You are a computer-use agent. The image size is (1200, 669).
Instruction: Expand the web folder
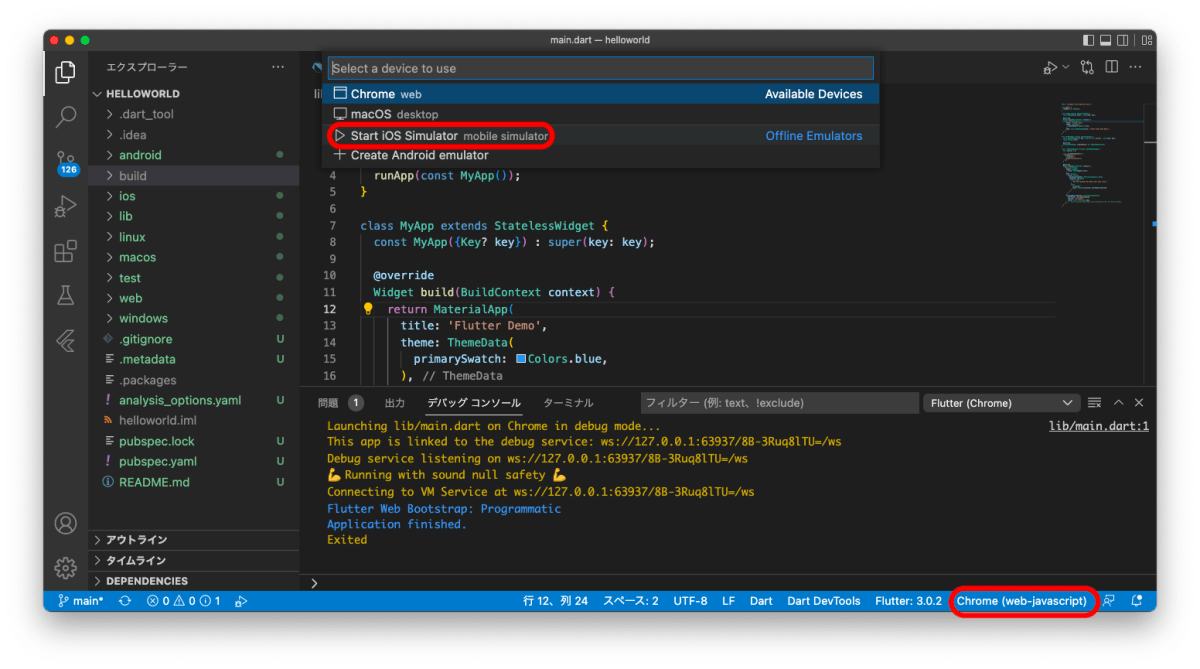tap(194, 298)
